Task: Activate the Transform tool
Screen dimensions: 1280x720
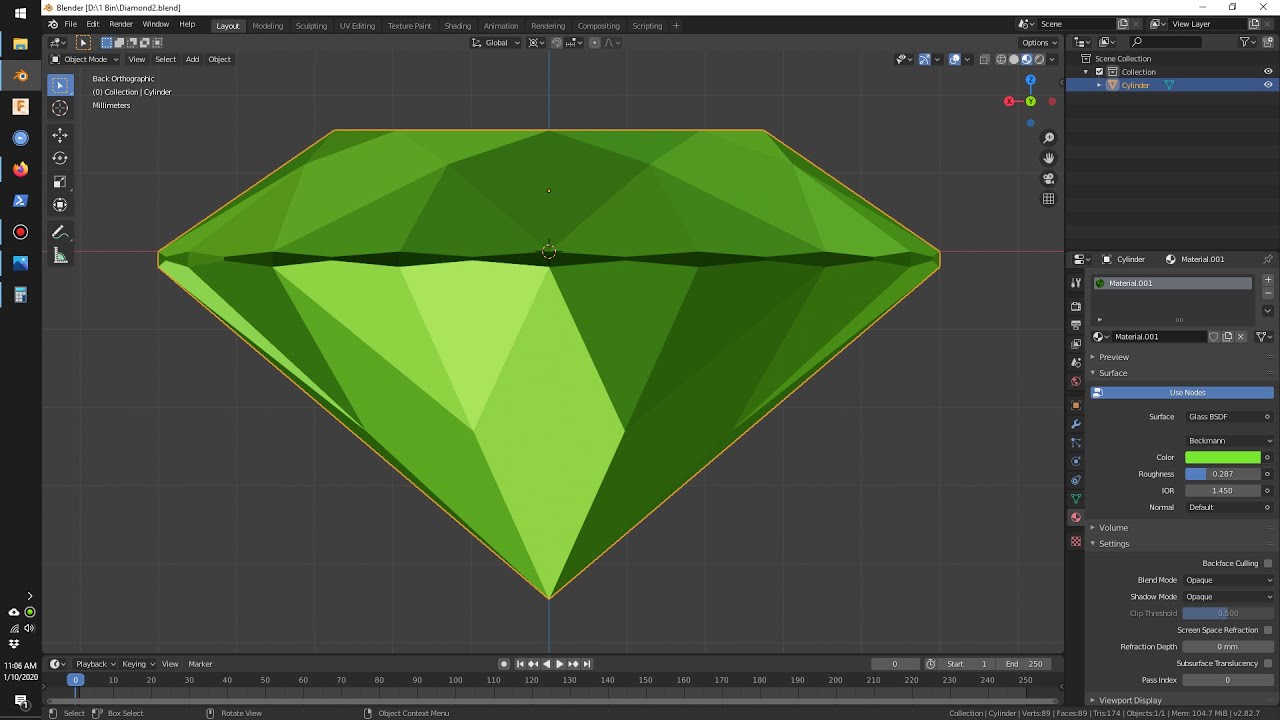Action: pos(60,205)
